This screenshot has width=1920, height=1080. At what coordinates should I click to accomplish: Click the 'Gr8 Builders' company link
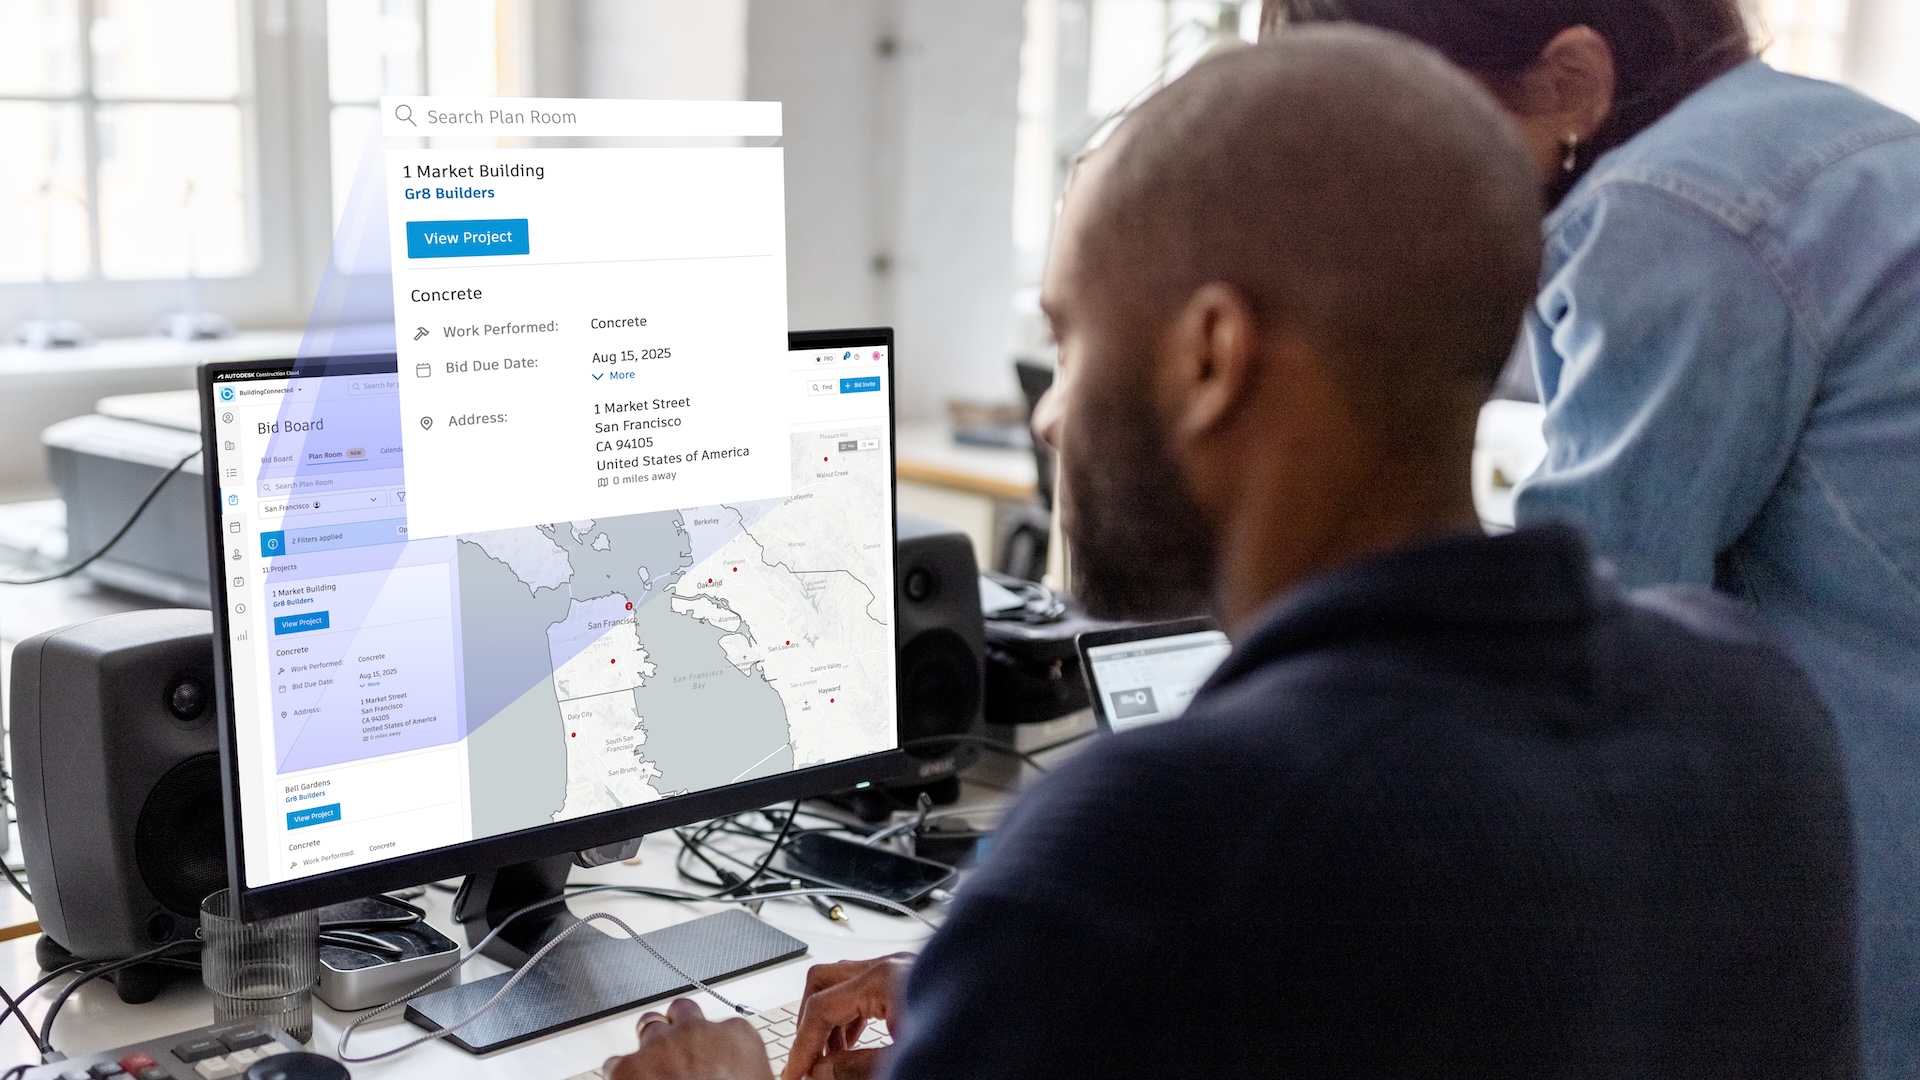tap(450, 193)
